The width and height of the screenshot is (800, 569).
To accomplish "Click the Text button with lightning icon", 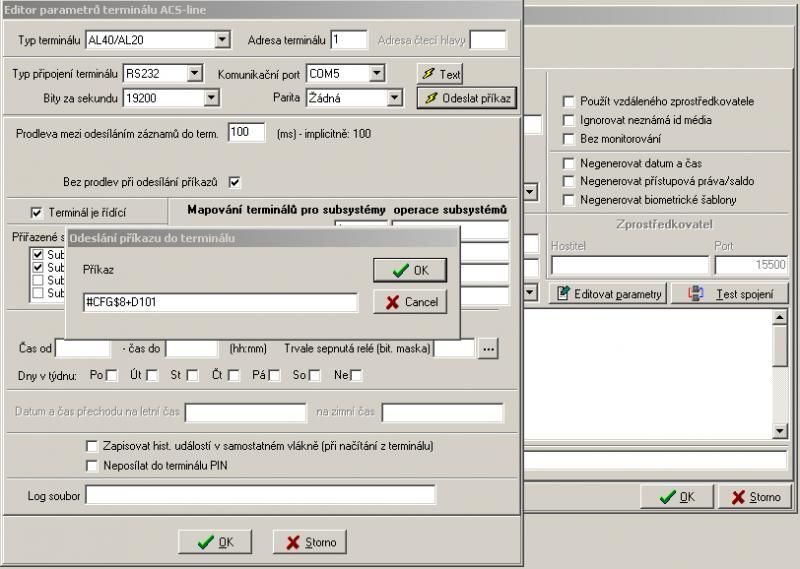I will pos(440,74).
